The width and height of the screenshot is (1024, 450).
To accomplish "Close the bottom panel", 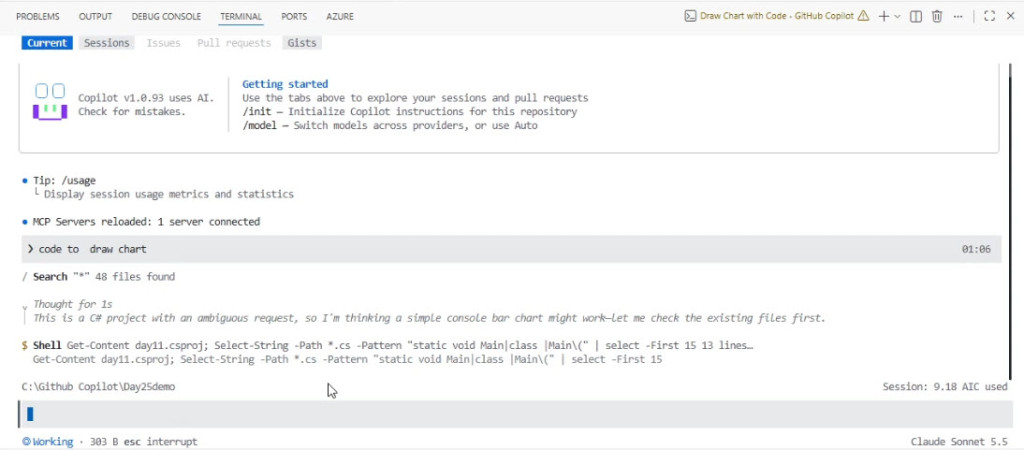I will [x=1010, y=16].
